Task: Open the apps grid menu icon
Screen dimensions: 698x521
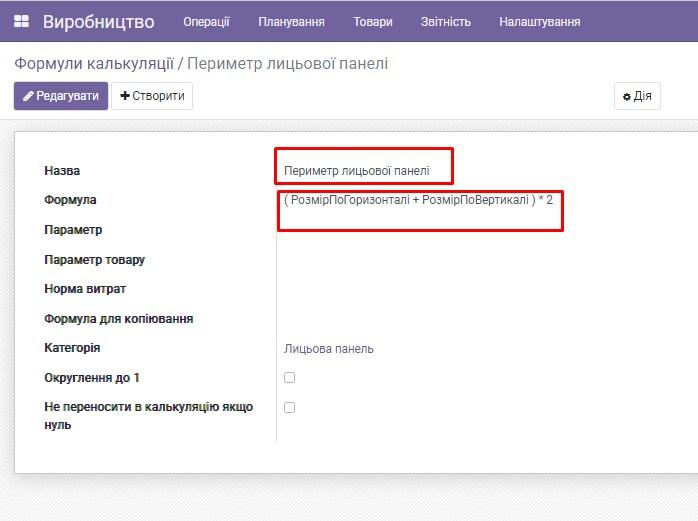Action: pyautogui.click(x=21, y=21)
